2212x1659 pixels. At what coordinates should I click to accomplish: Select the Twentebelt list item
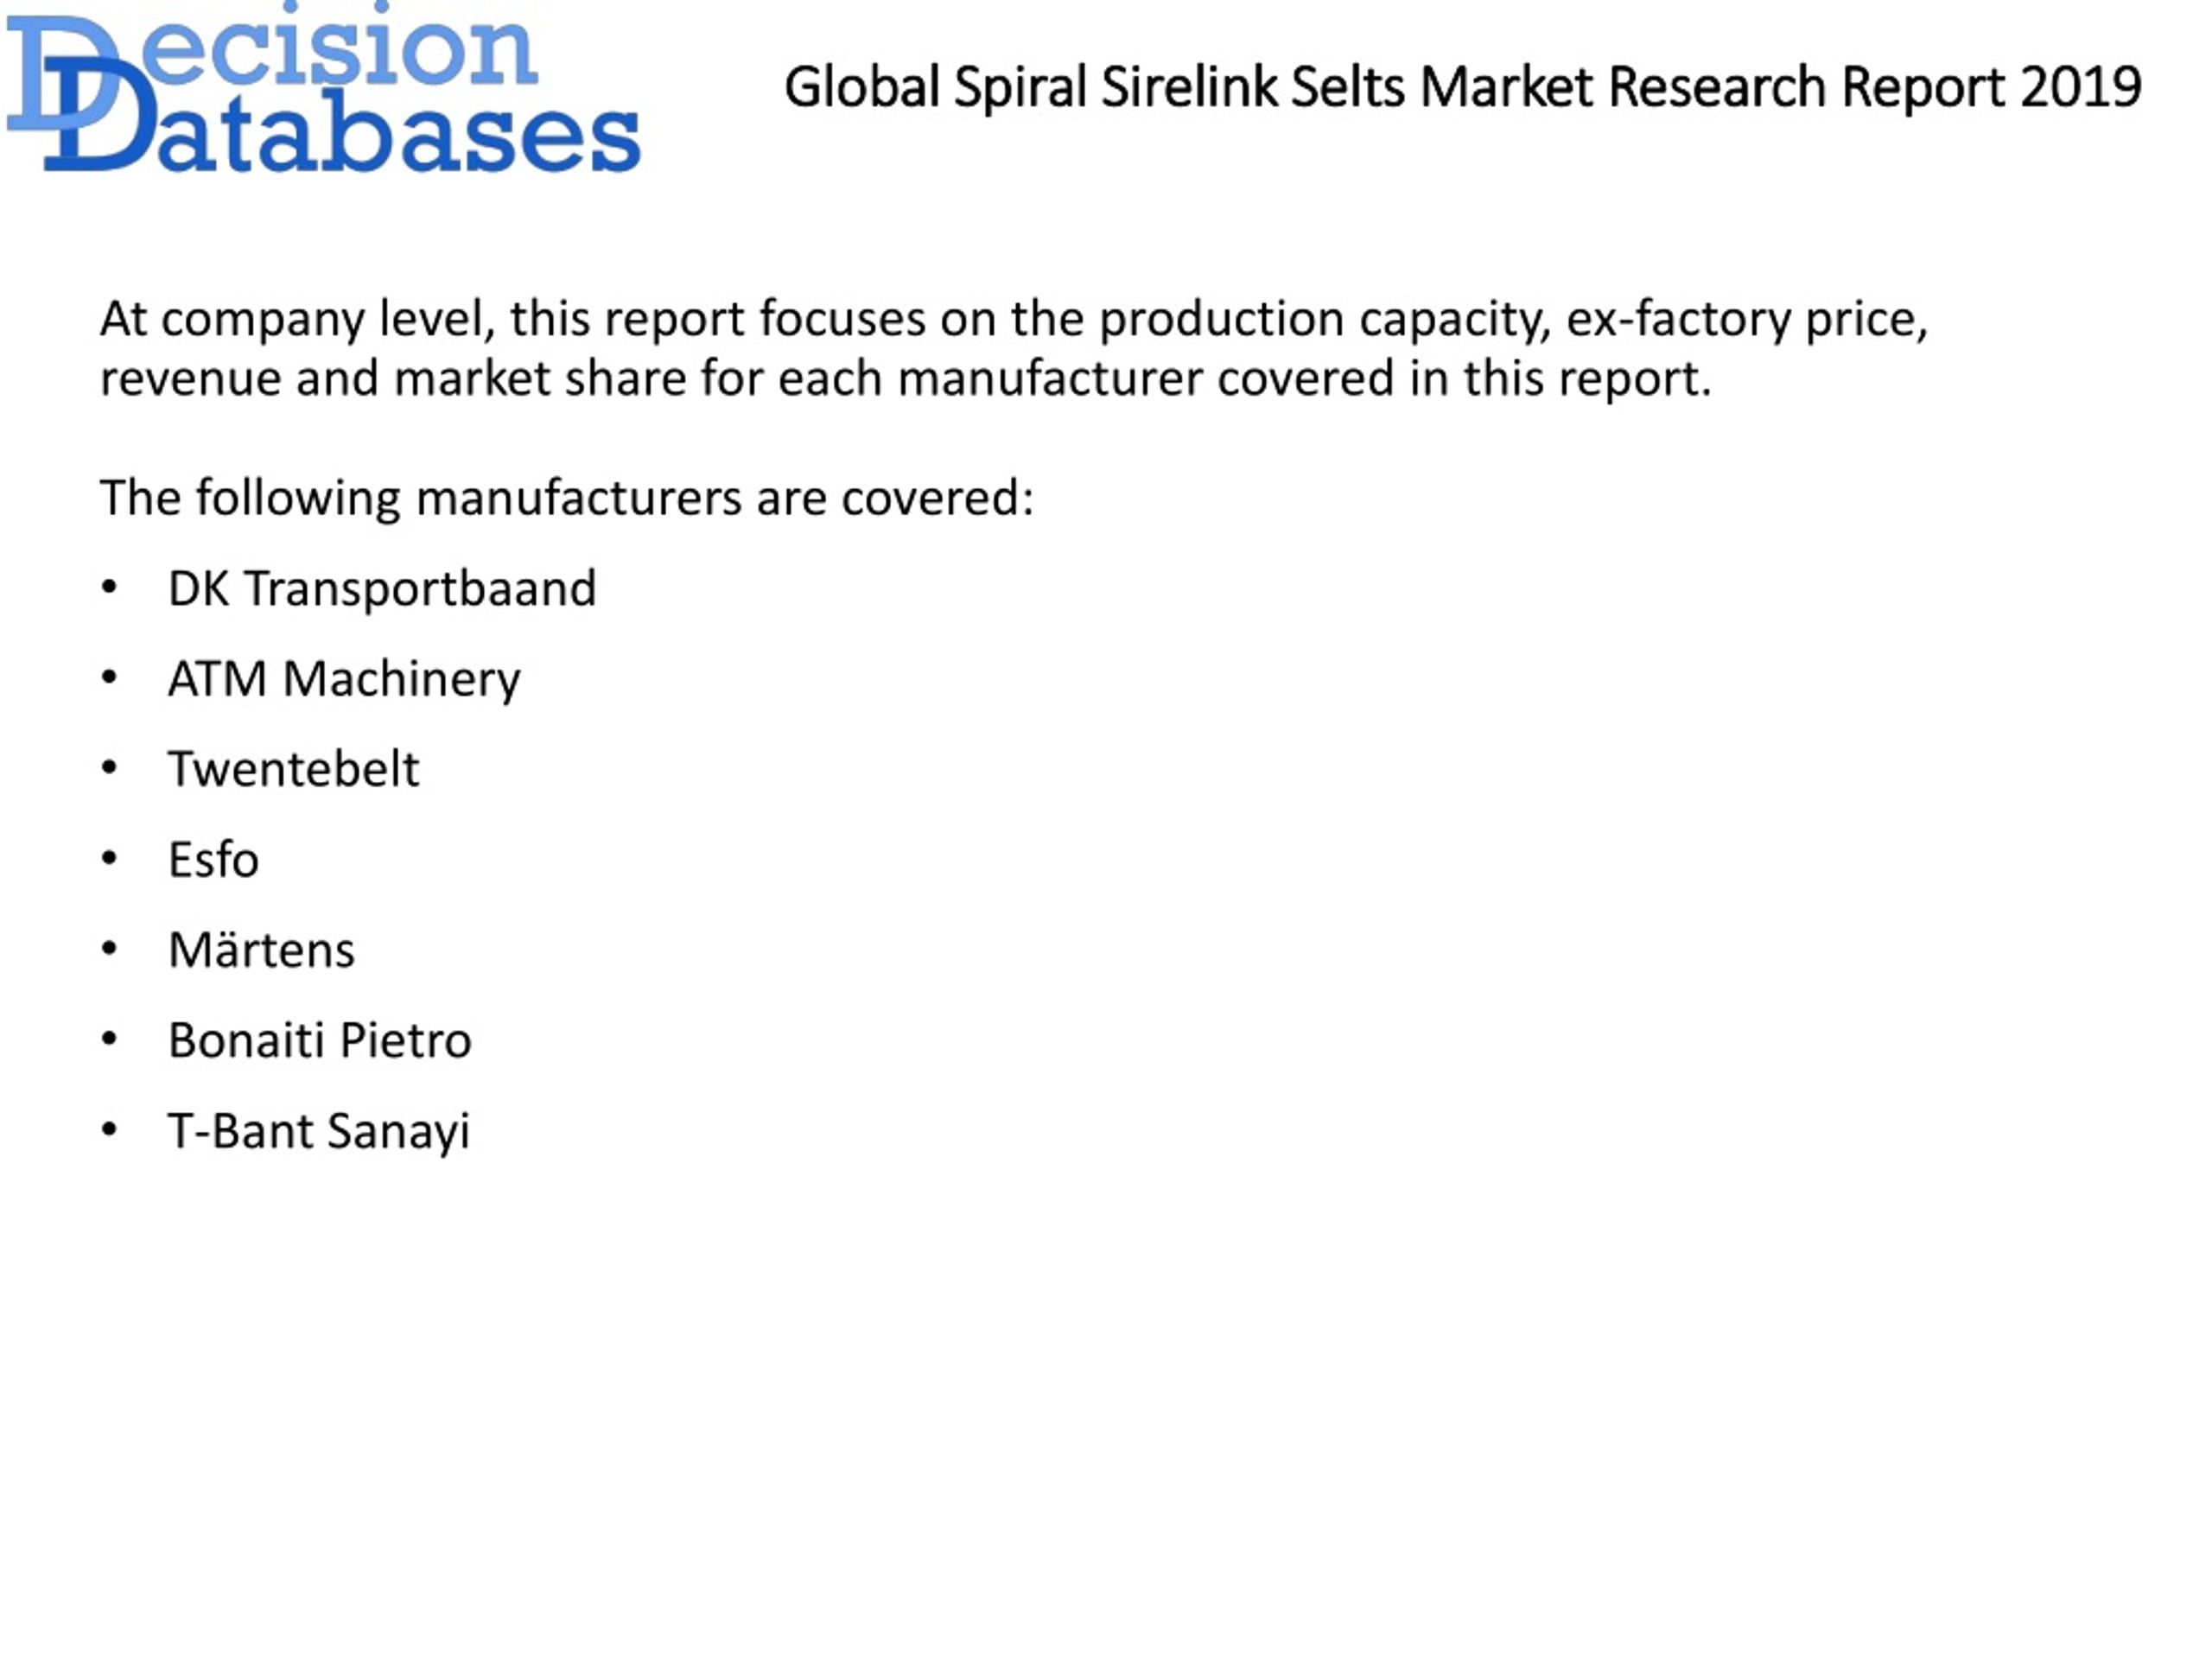click(293, 769)
